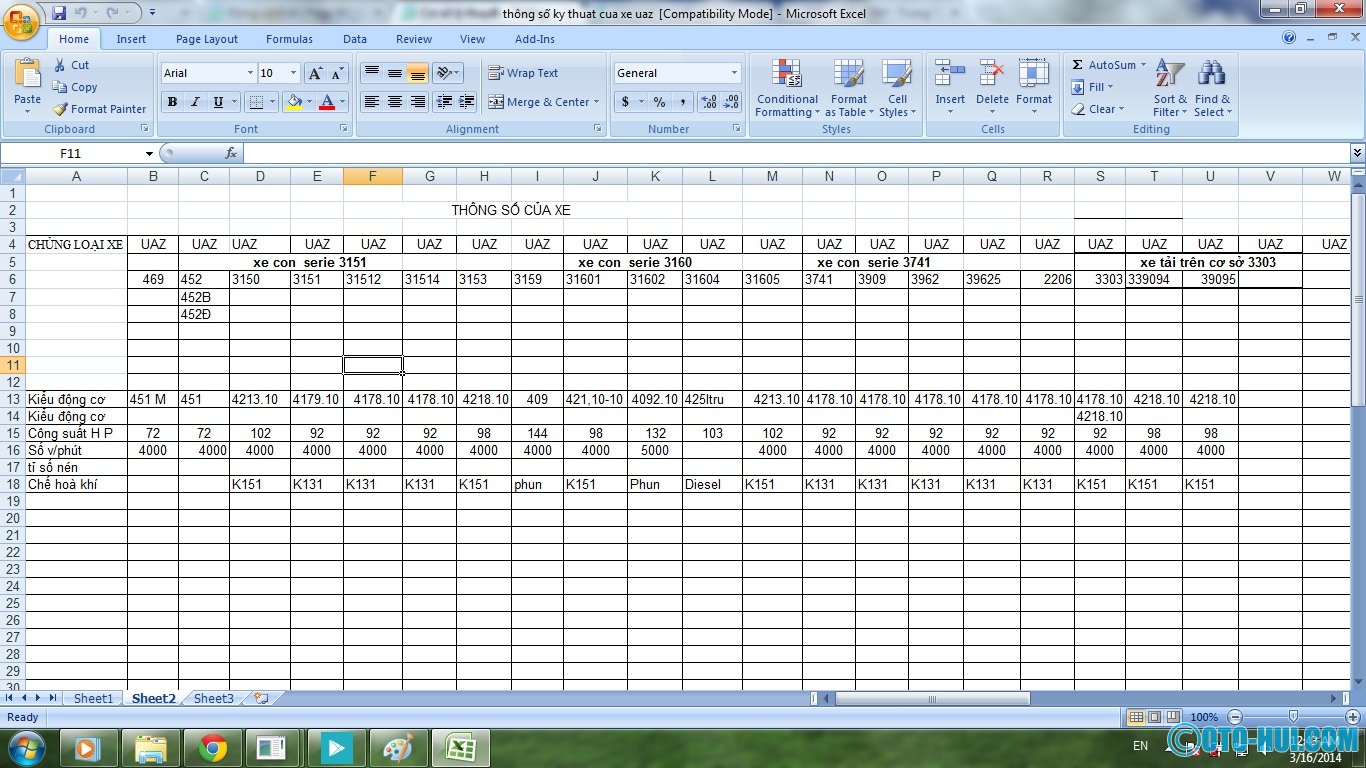Adjust the zoom slider handle
The width and height of the screenshot is (1366, 768).
[x=1293, y=717]
